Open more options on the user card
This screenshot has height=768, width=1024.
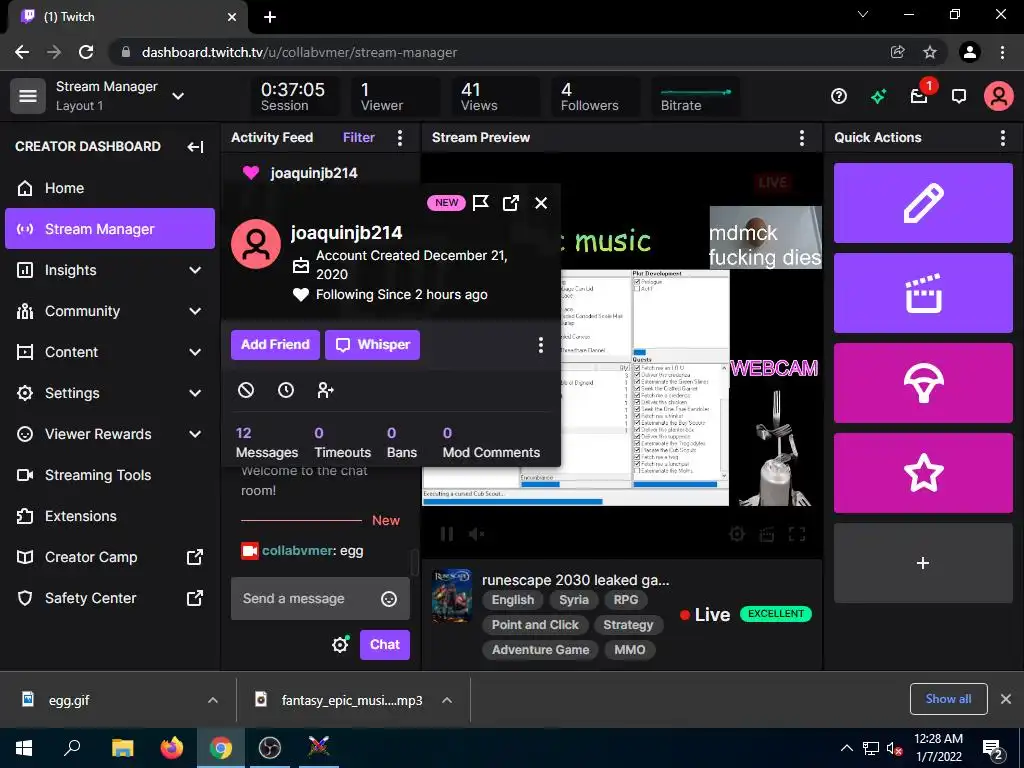point(540,345)
